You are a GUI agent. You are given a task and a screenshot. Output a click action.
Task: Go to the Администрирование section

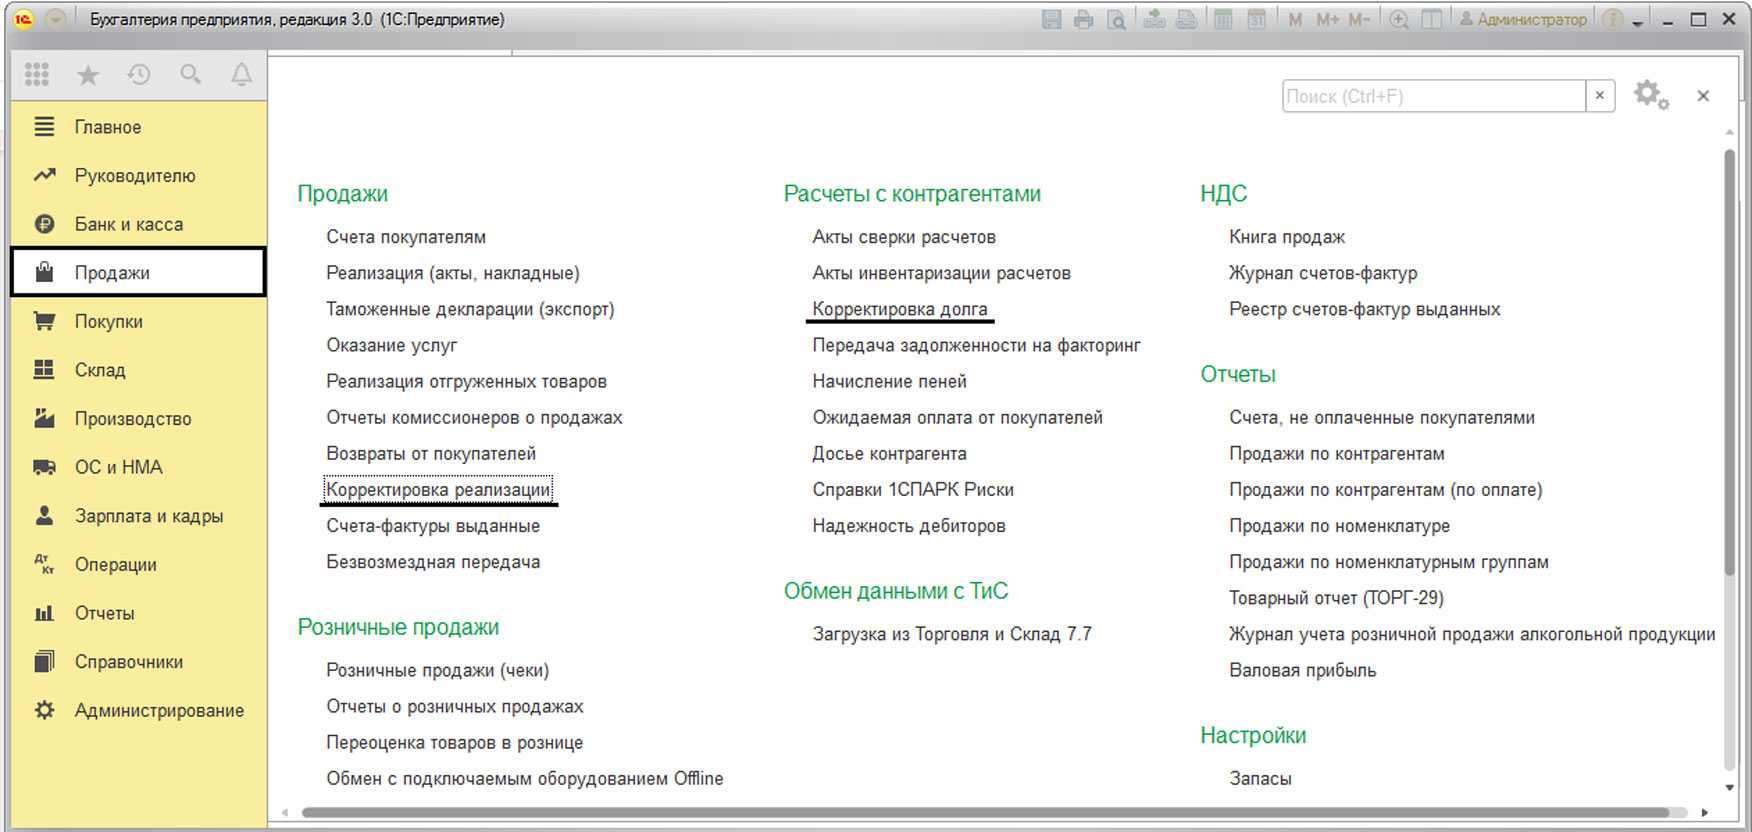click(159, 710)
